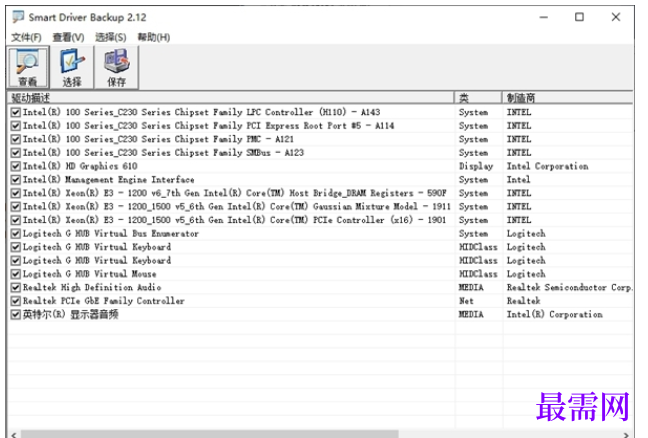Viewport: 648px width, 438px height.
Task: Click Realtek Semiconductor Corp. manufacturer cell
Action: (x=569, y=287)
